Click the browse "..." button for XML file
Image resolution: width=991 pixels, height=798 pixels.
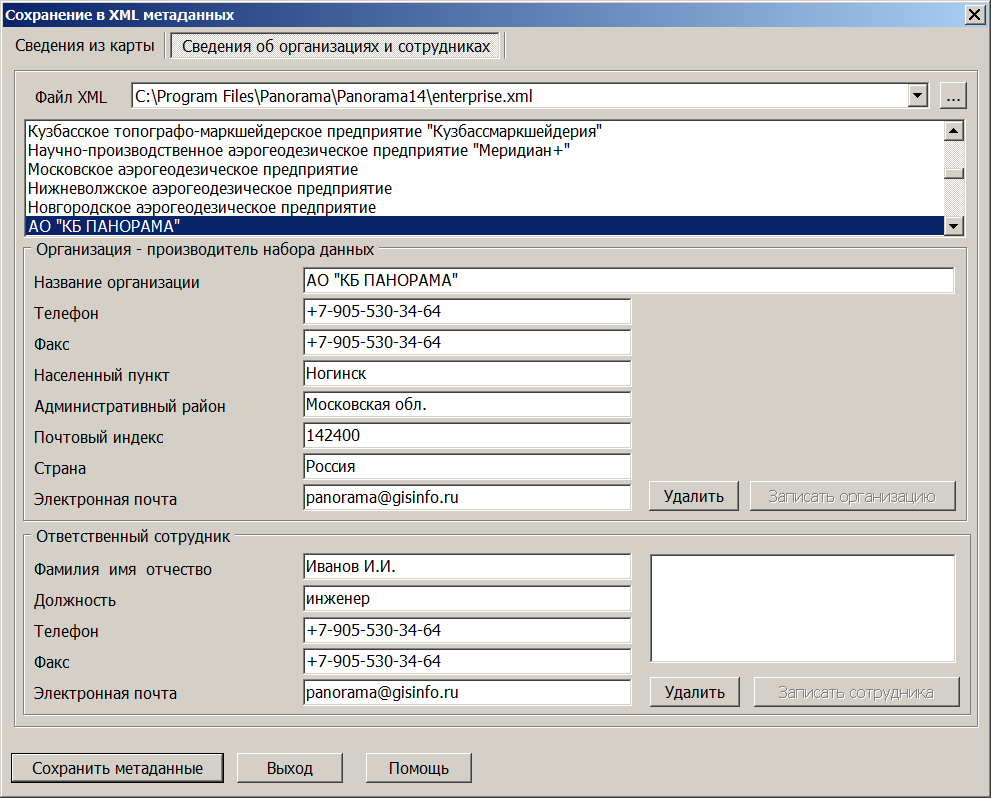coord(953,96)
